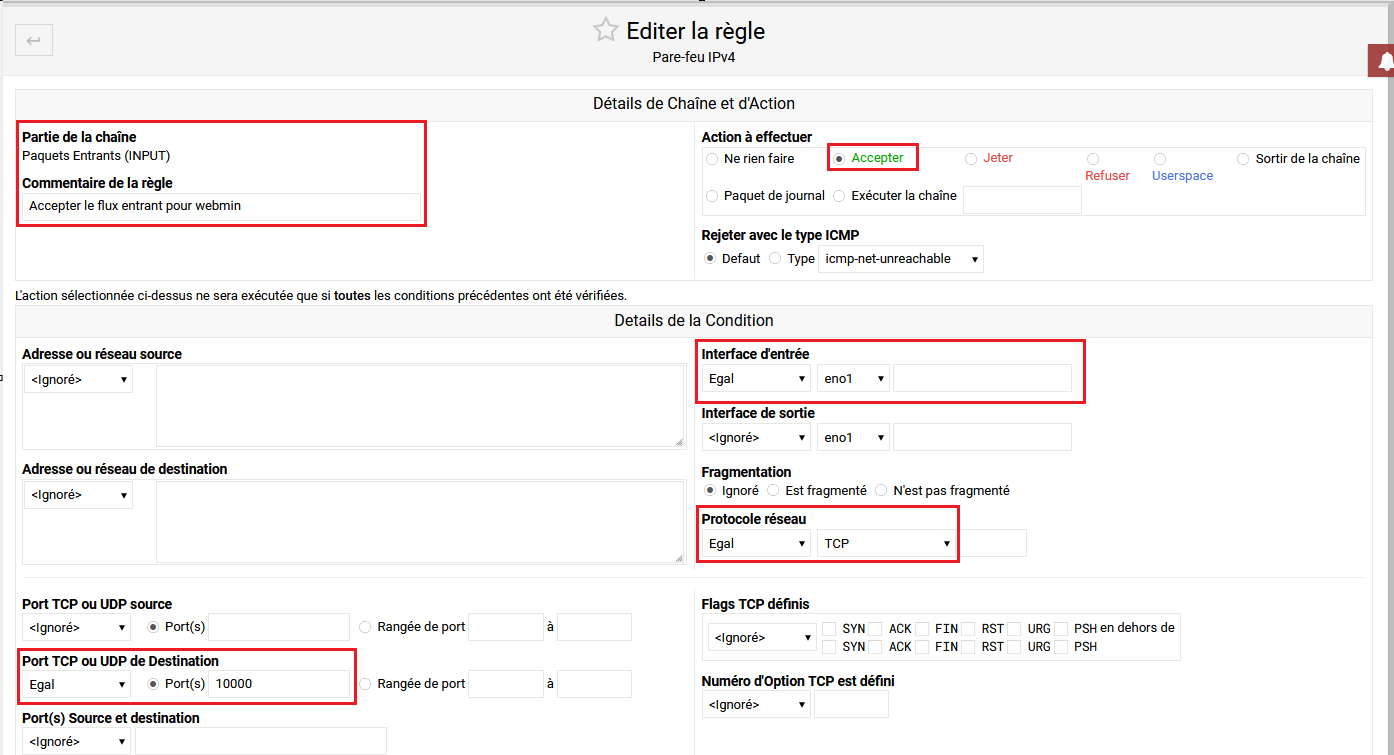Choose "Sortir de la chaîne" action
1394x755 pixels.
pos(1242,158)
